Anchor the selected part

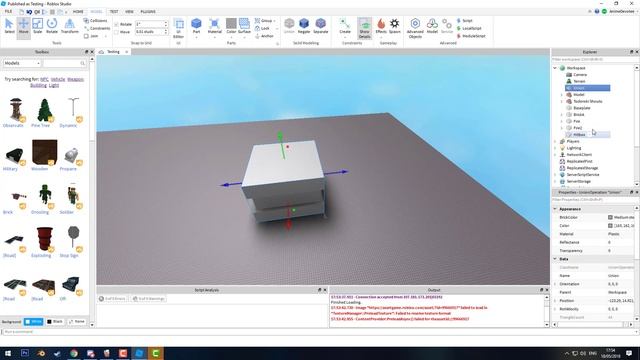coord(264,36)
